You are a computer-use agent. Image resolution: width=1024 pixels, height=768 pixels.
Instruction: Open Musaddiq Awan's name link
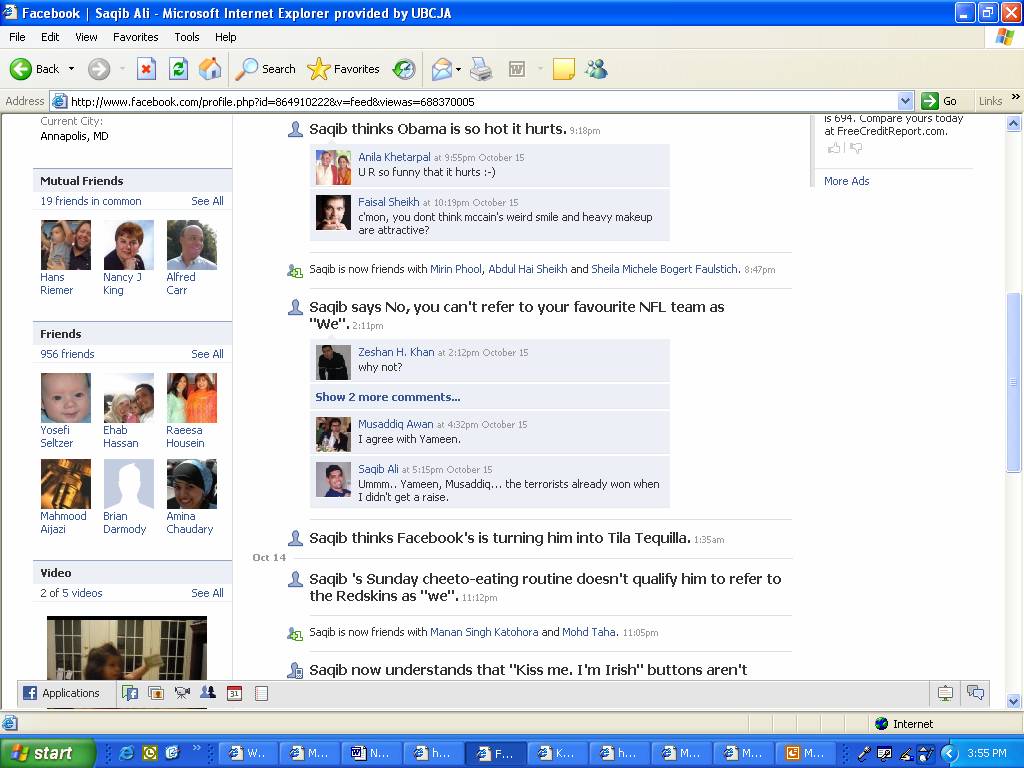pos(395,424)
